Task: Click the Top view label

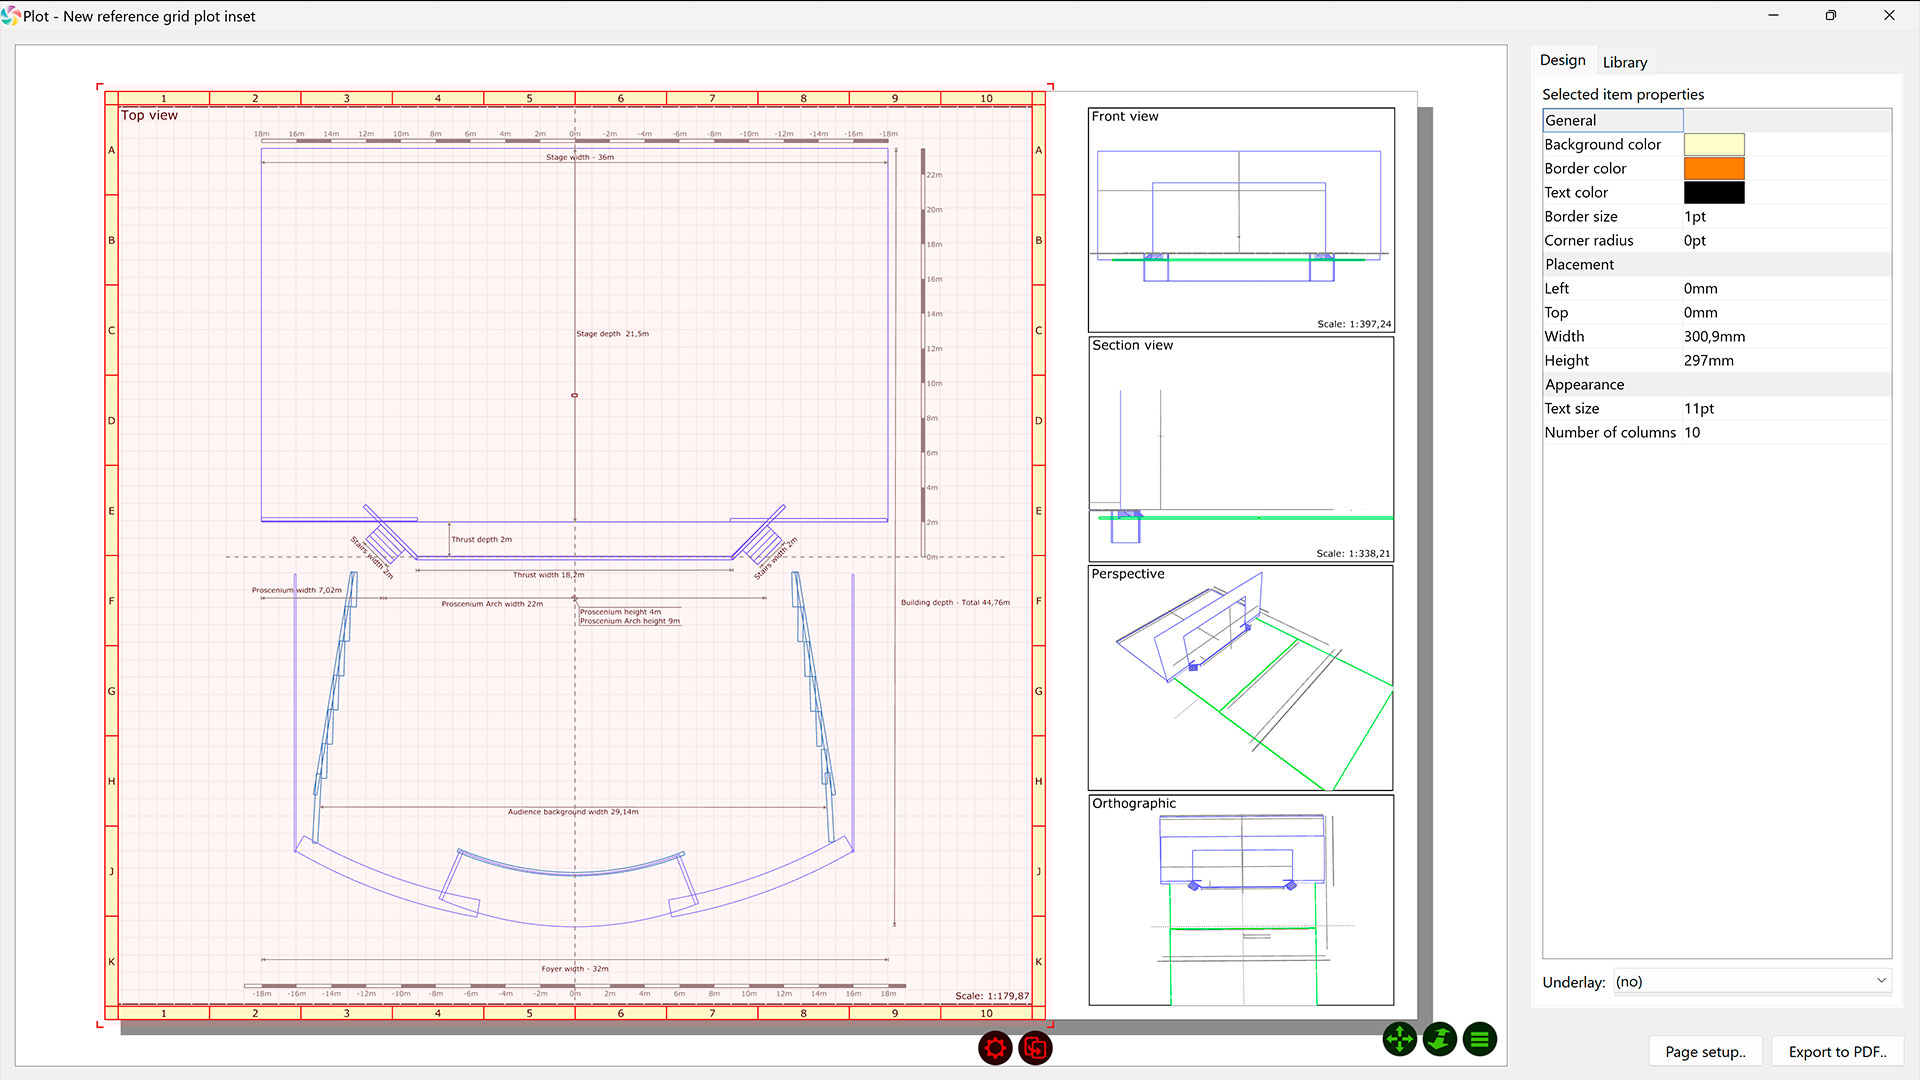Action: 149,115
